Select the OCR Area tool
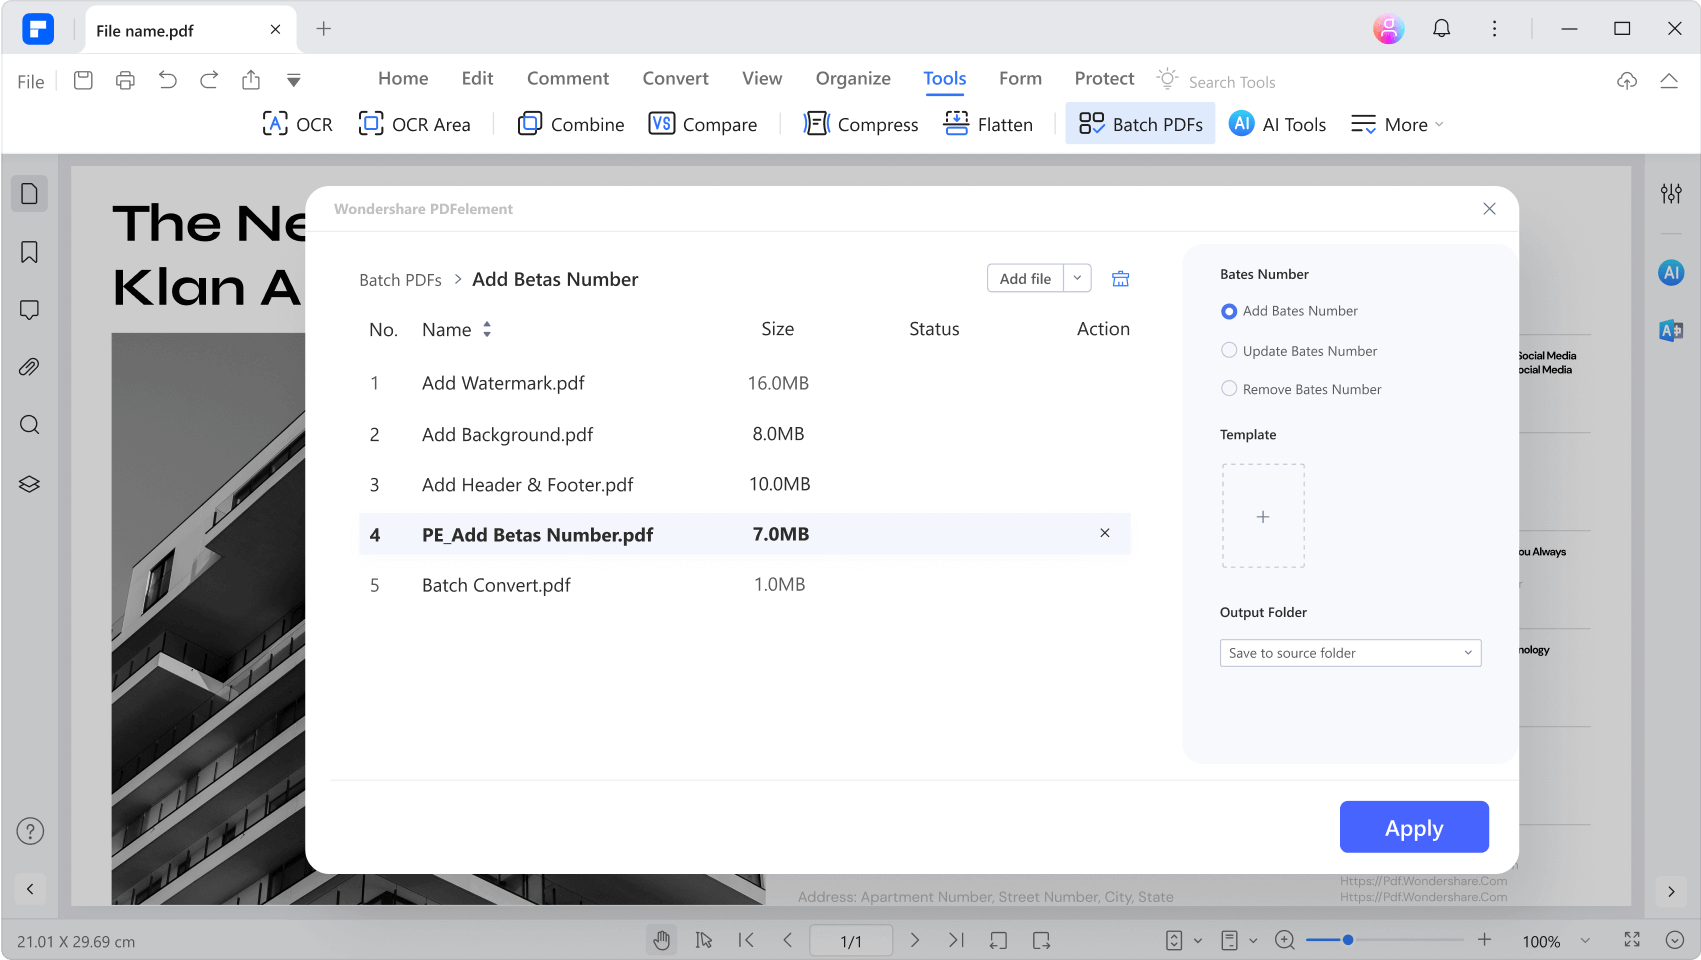Screen dimensions: 1701x960 (x=414, y=124)
